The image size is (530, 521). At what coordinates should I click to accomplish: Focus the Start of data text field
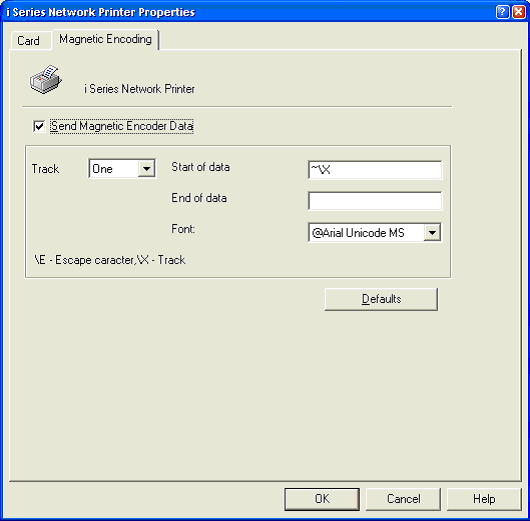375,170
